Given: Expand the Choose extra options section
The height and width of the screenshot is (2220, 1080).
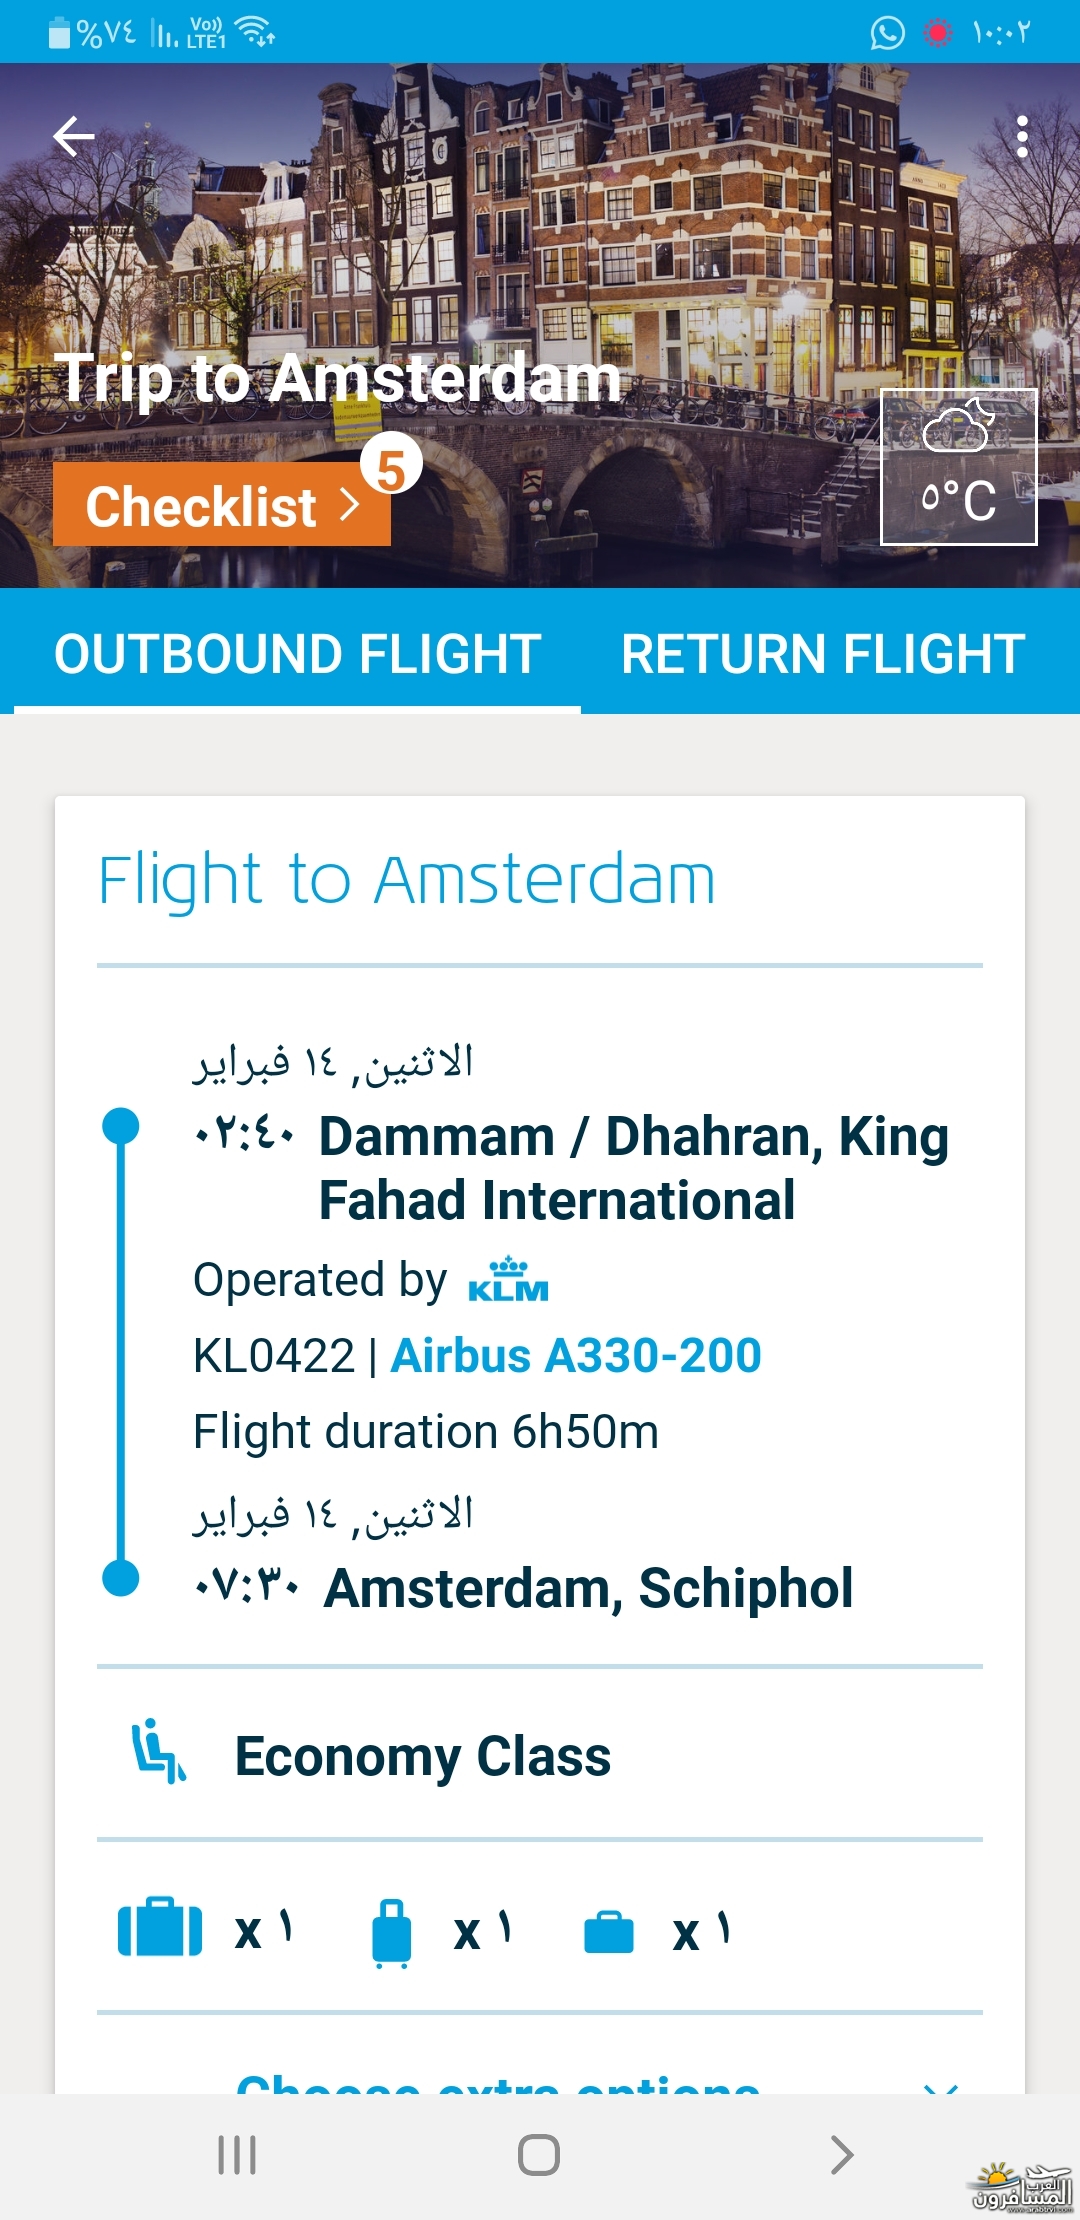Looking at the screenshot, I should pos(498,2082).
